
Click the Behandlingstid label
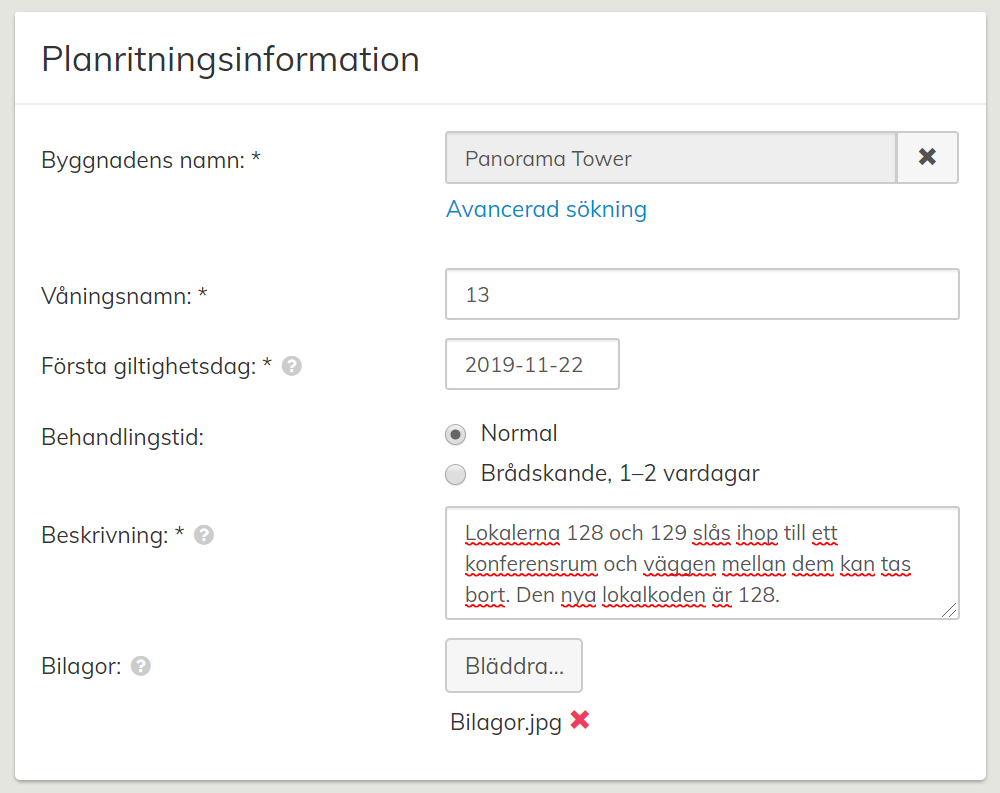tap(122, 437)
